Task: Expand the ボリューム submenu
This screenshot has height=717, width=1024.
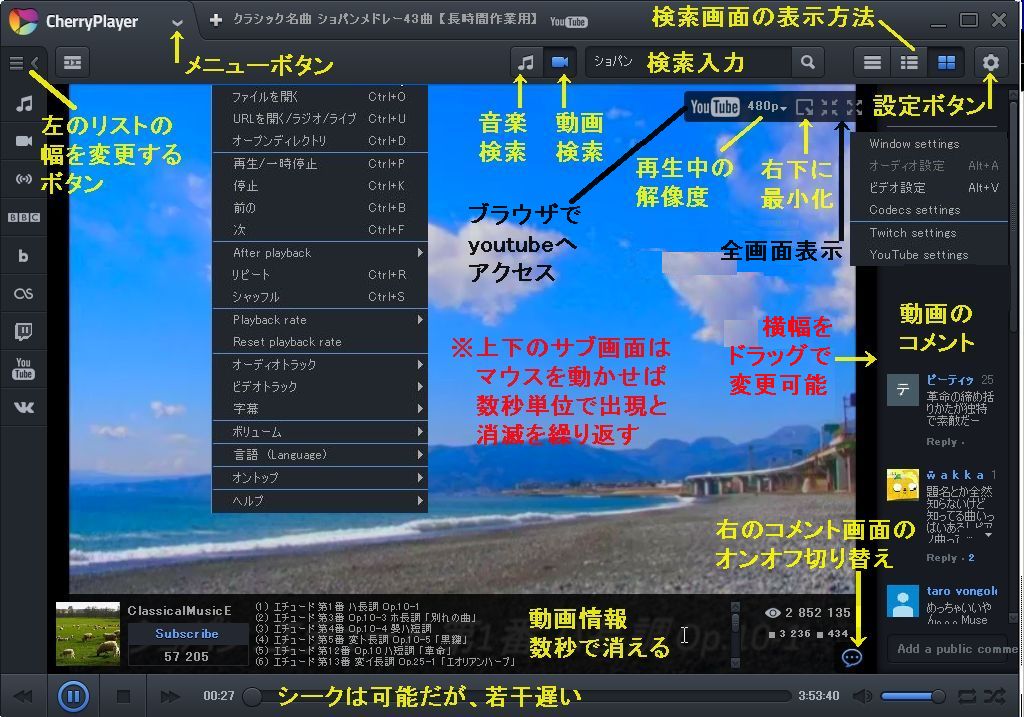Action: [x=320, y=432]
